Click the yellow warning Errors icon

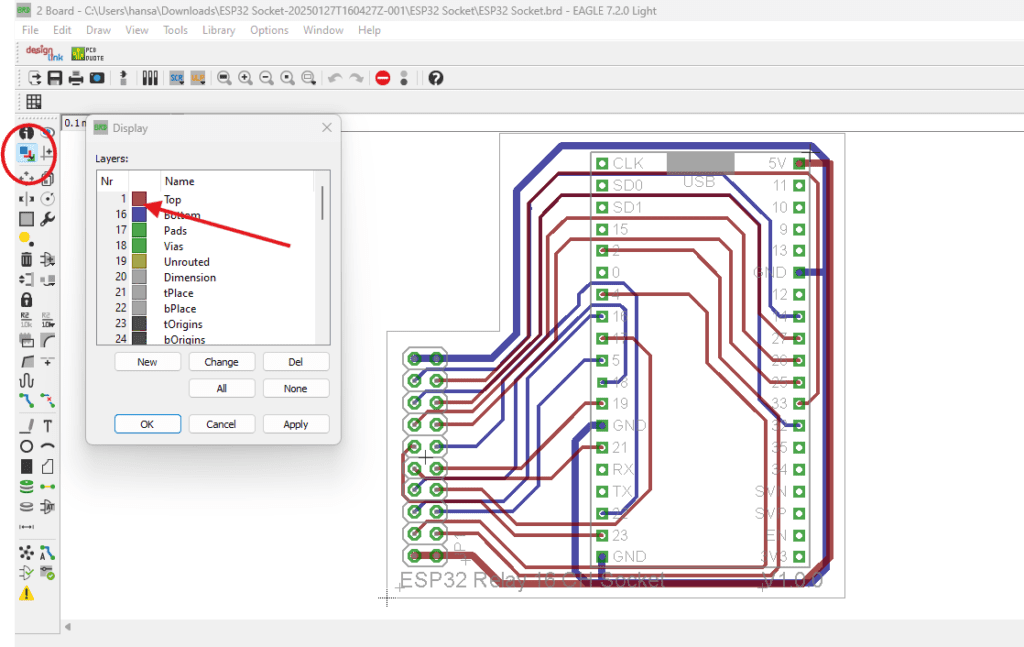point(26,593)
